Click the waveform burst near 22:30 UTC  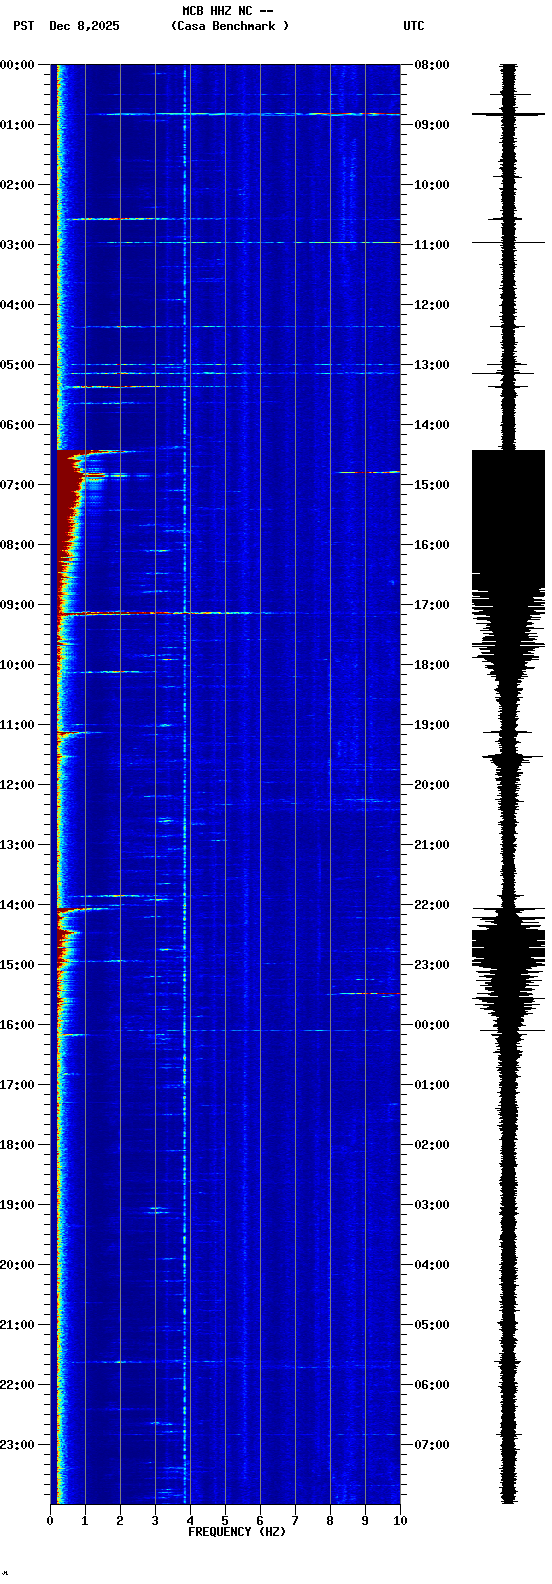tap(508, 948)
